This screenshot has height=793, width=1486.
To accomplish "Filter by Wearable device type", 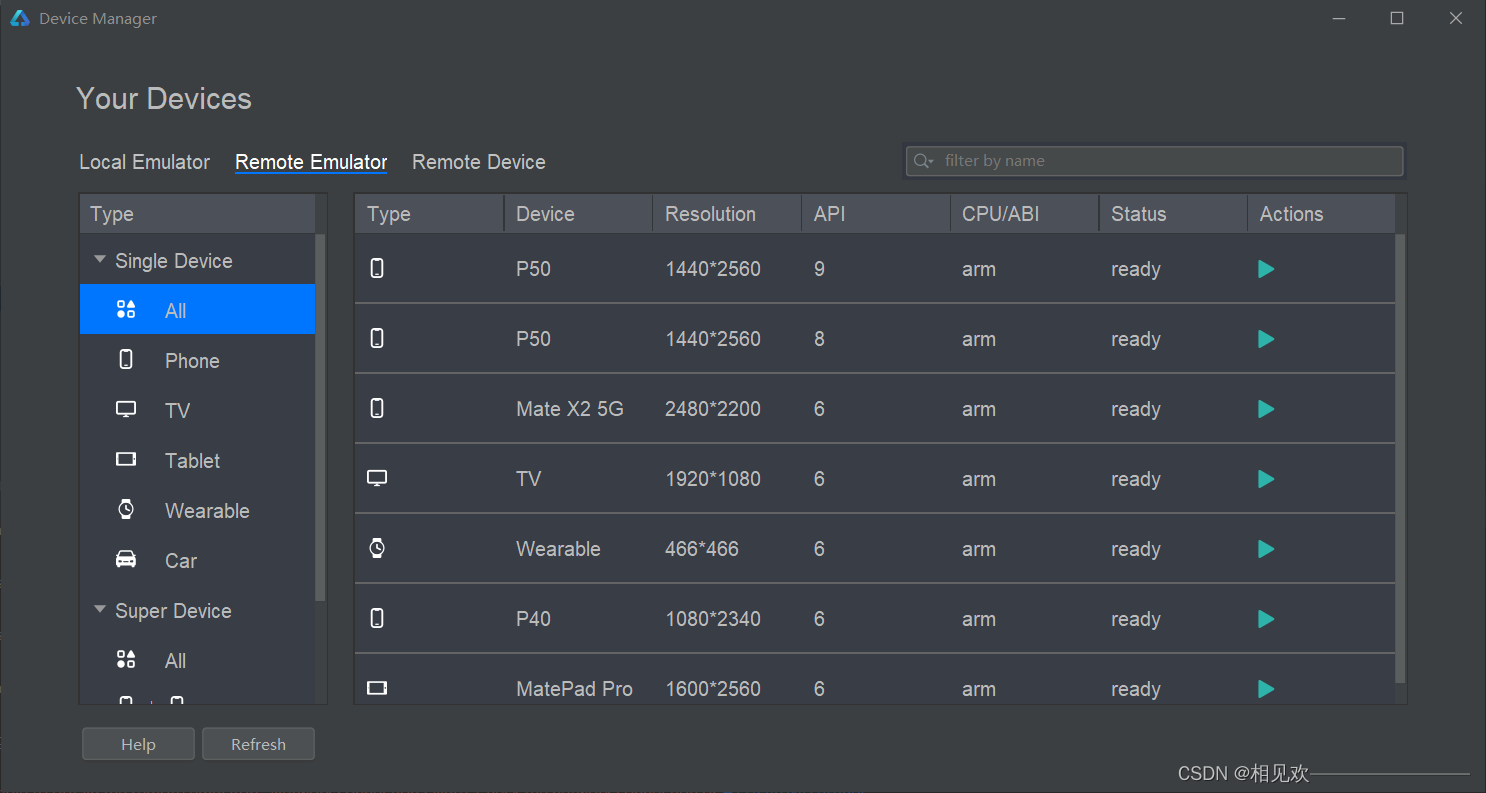I will 197,509.
